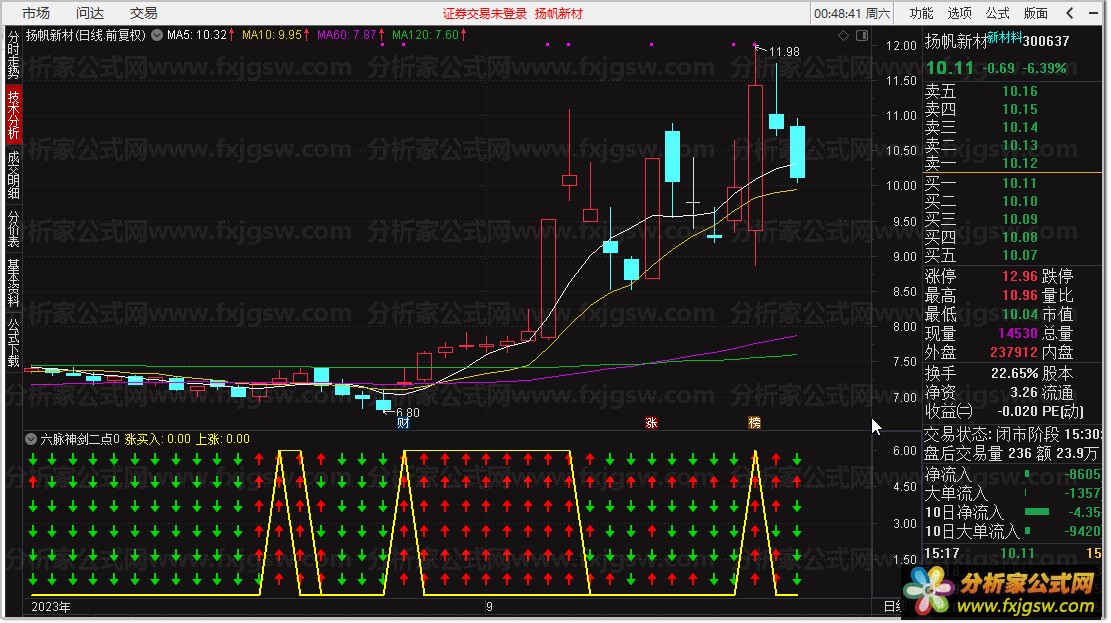The image size is (1111, 623).
Task: Click the 上涨: 0.00 value
Action: 223,440
